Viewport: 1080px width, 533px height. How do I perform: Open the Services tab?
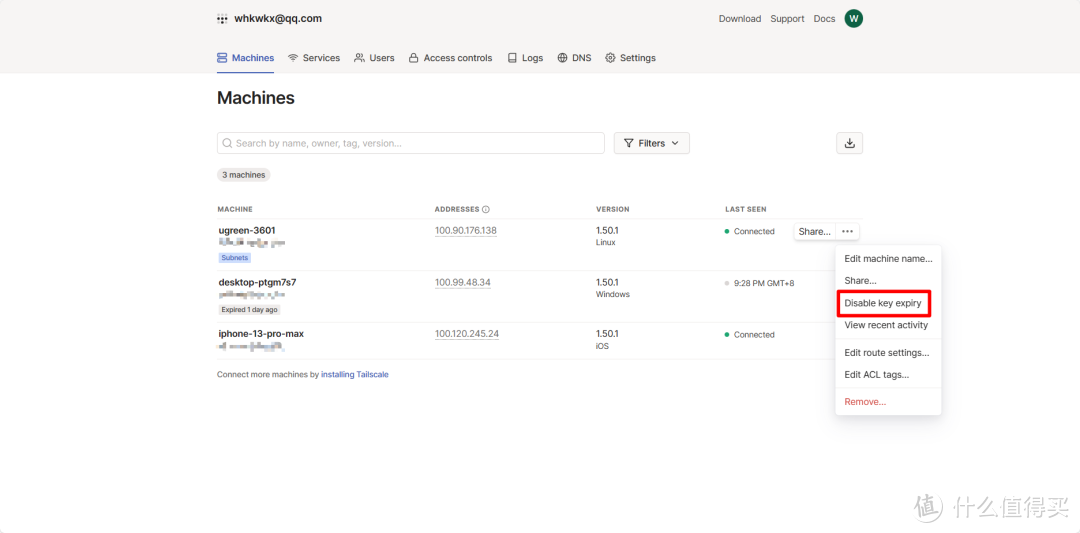(314, 58)
